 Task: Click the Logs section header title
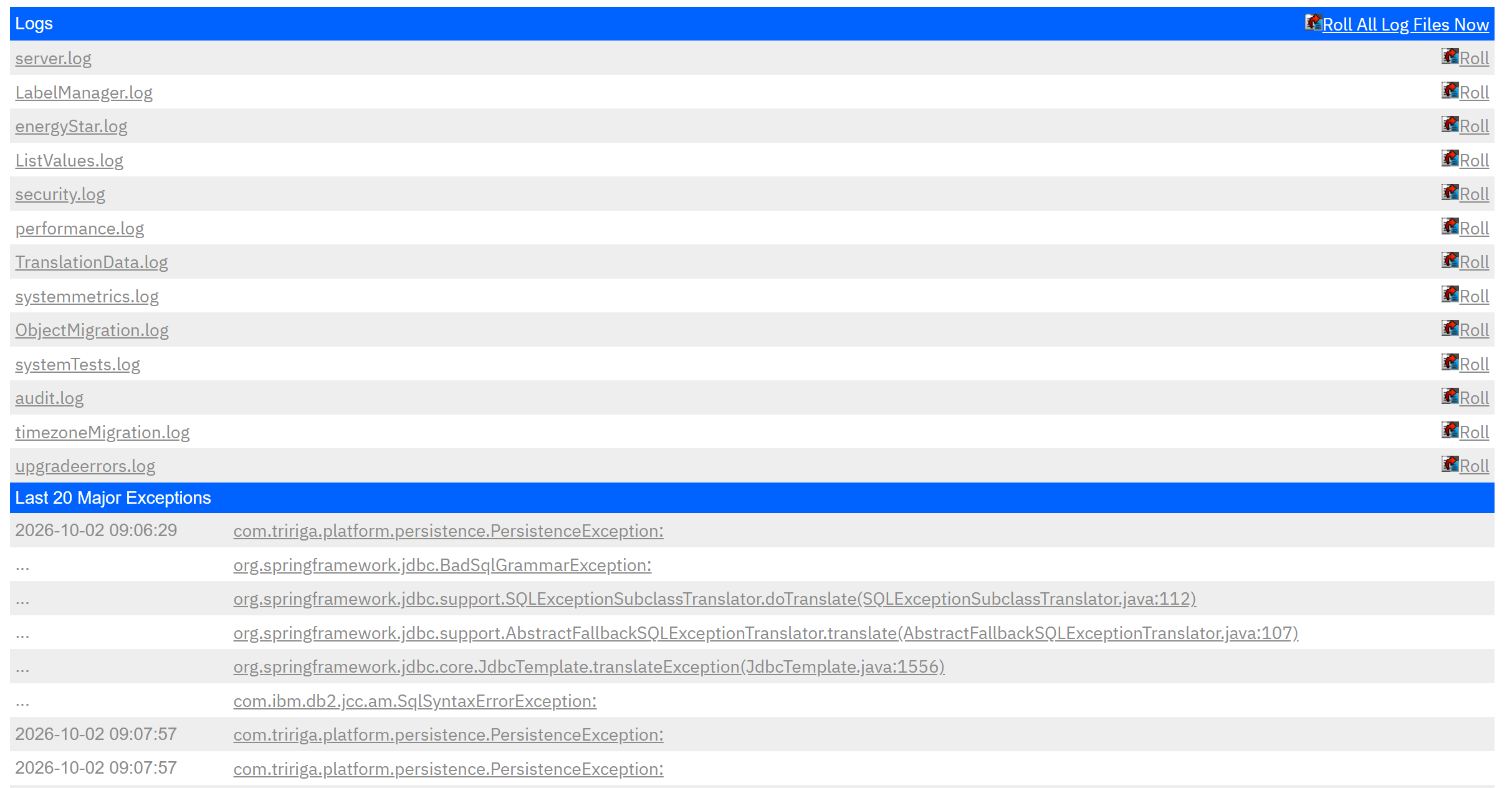(34, 23)
